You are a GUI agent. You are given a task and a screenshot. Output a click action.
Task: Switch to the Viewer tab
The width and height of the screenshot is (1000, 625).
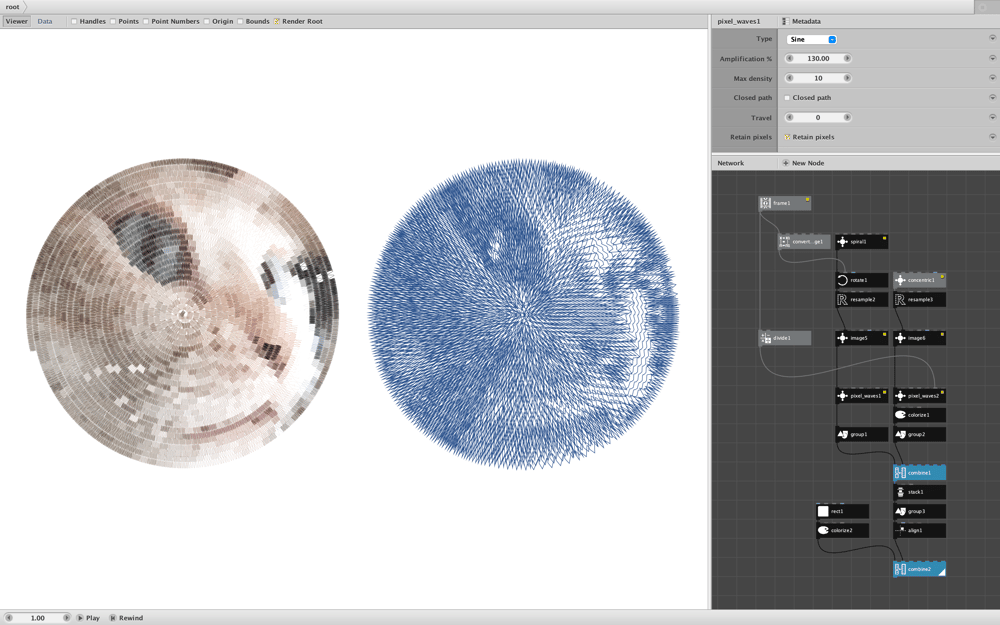coord(17,21)
